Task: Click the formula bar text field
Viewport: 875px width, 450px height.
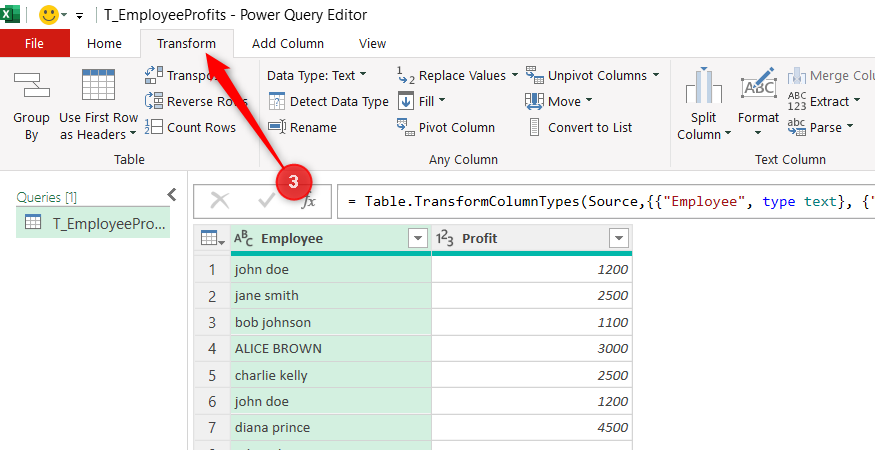Action: pos(606,201)
